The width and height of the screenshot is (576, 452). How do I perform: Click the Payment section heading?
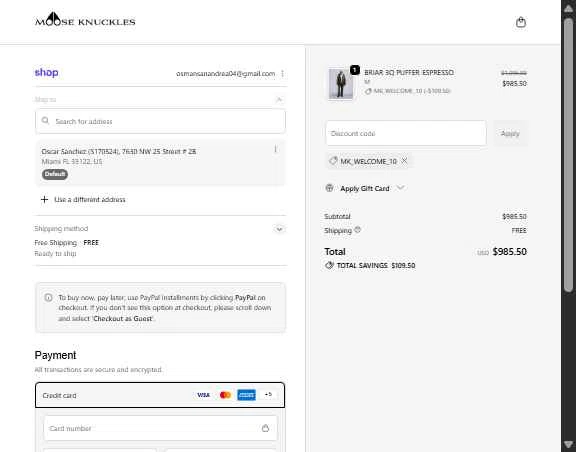pos(55,355)
